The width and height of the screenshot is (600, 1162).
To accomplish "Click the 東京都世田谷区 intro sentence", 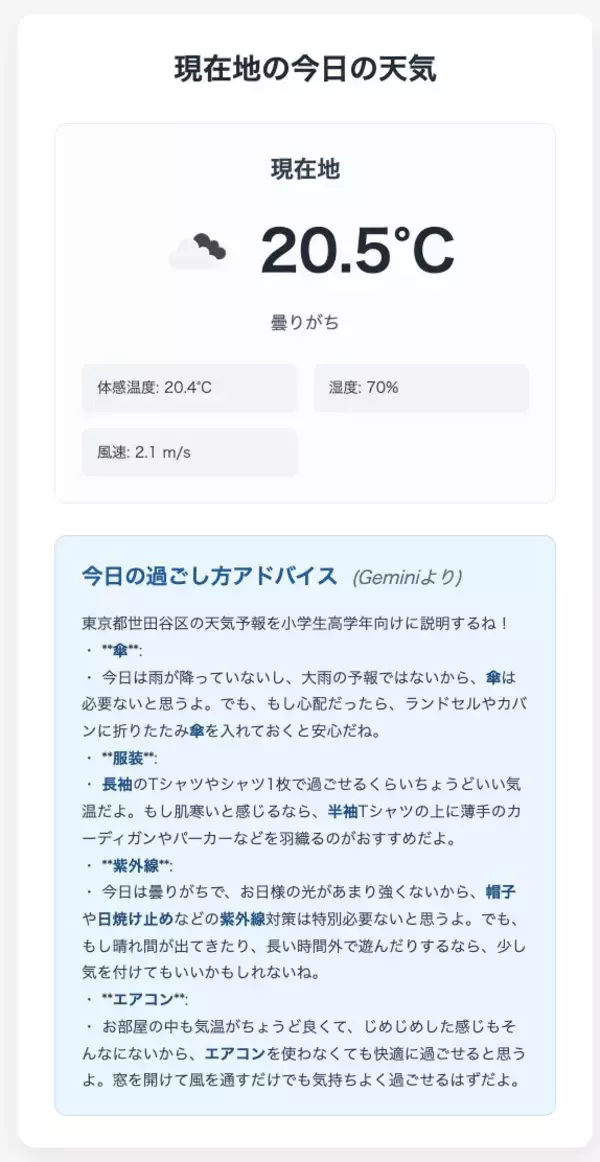I will [296, 623].
